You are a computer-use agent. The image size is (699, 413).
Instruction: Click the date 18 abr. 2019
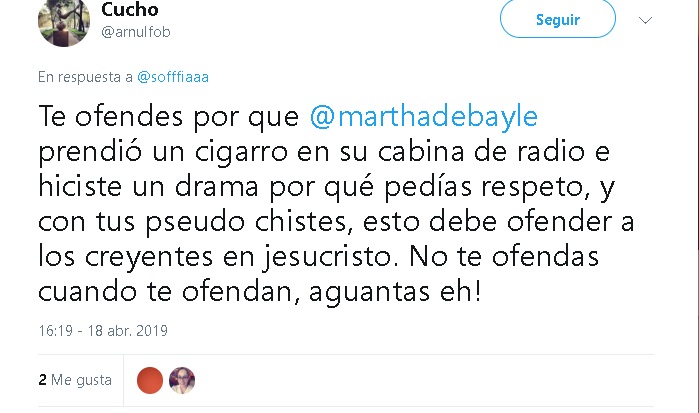point(127,330)
